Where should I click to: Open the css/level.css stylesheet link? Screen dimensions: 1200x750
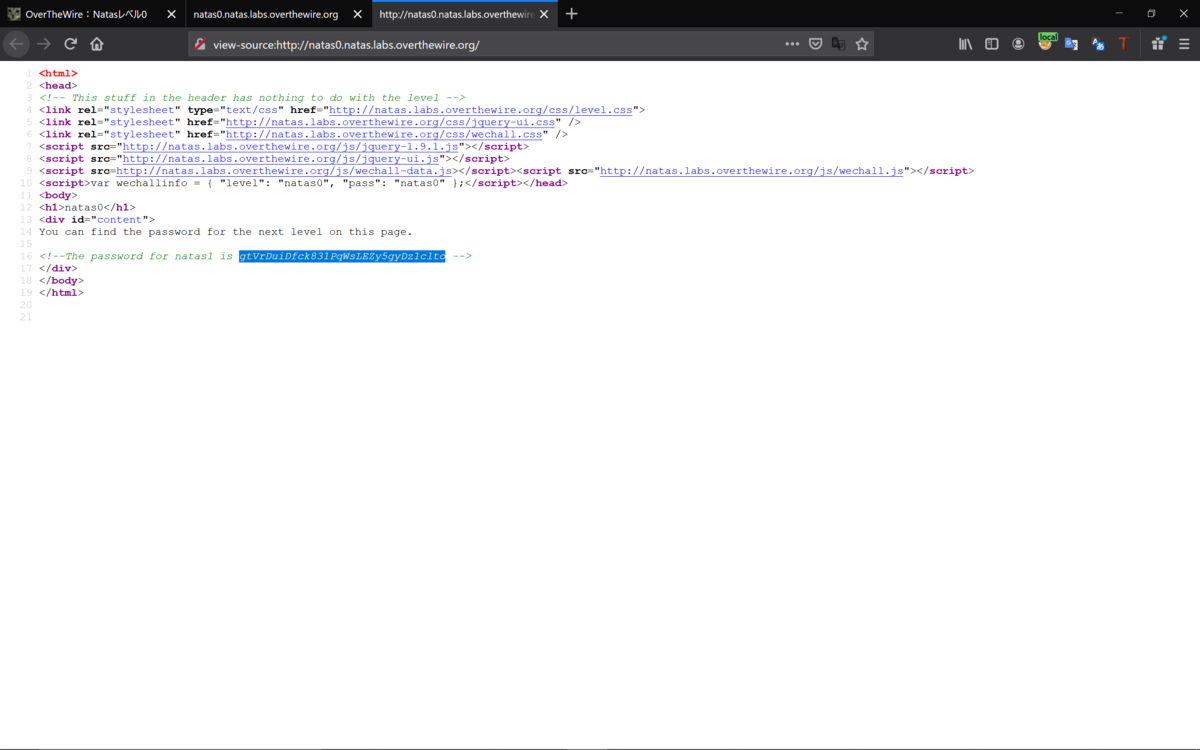(x=481, y=110)
